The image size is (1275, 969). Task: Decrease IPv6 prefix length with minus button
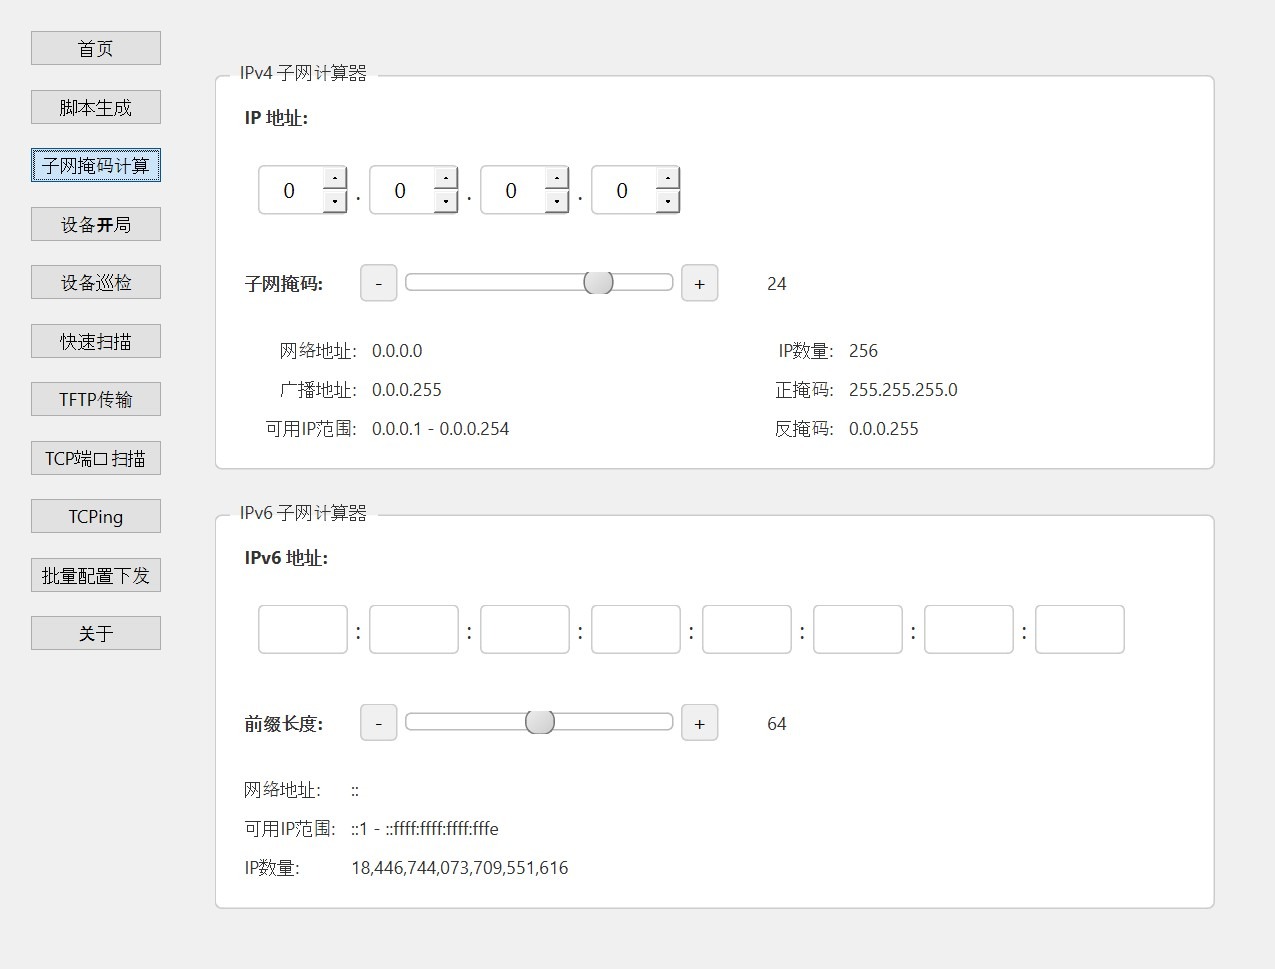click(x=378, y=724)
